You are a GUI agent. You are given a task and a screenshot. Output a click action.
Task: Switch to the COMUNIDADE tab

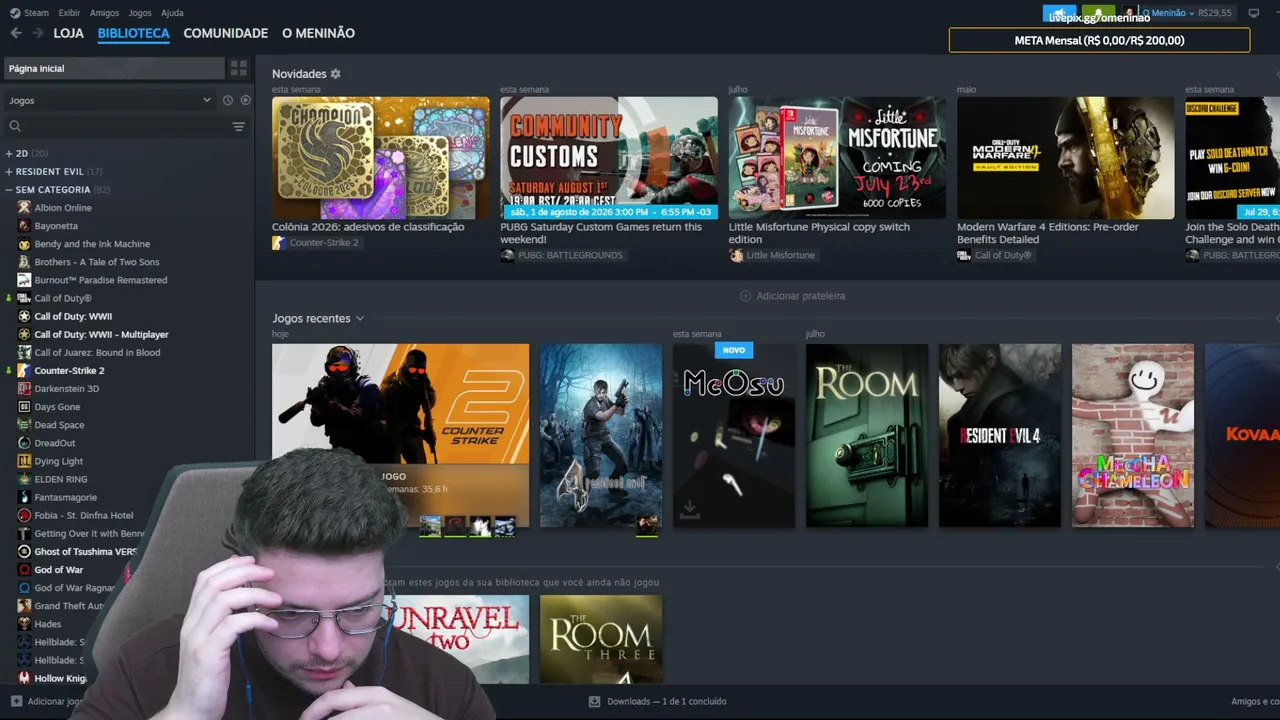coord(226,33)
